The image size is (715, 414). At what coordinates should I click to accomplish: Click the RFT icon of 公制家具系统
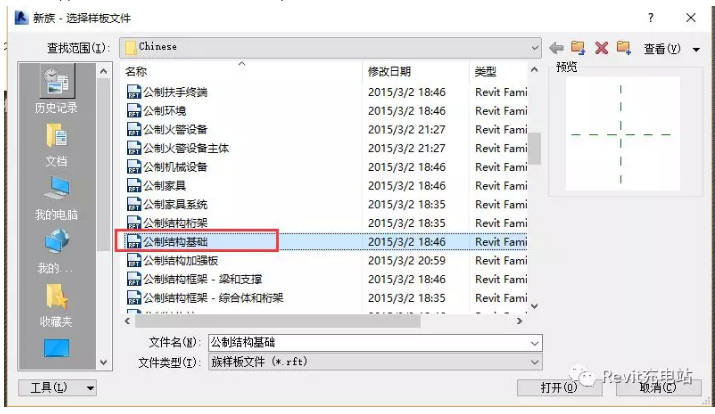(x=134, y=204)
